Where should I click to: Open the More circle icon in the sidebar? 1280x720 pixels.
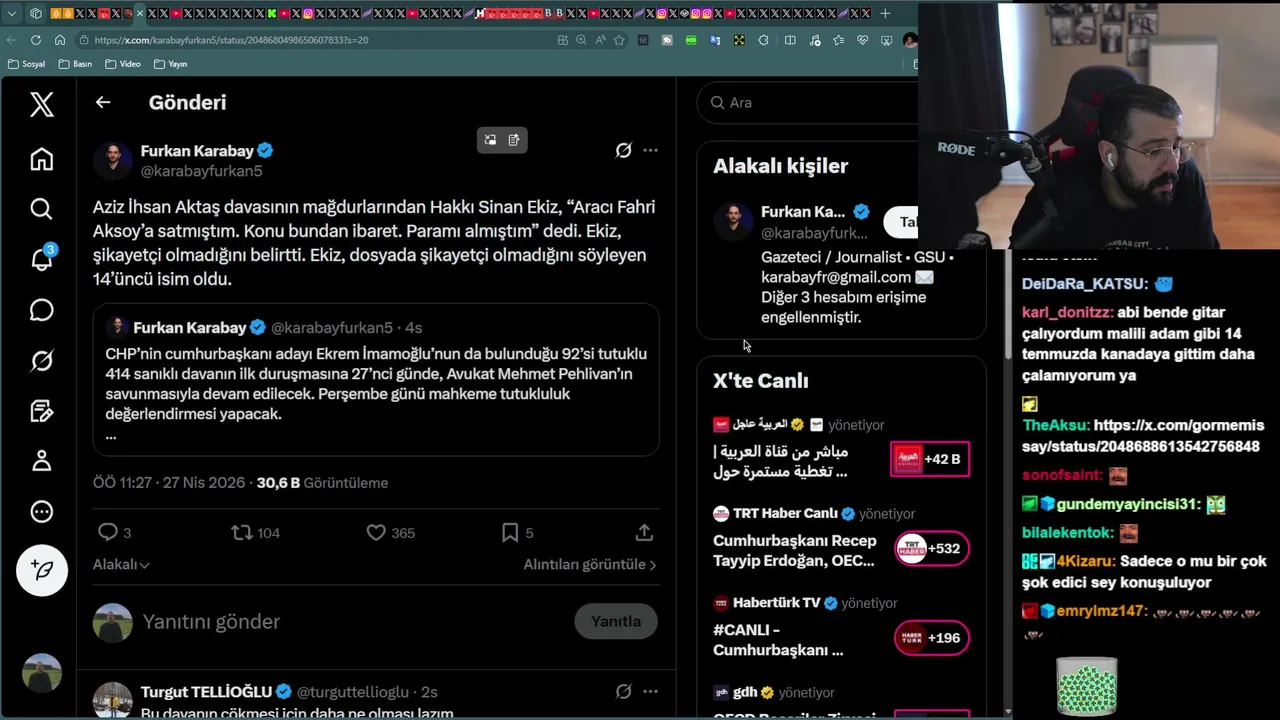[x=41, y=511]
